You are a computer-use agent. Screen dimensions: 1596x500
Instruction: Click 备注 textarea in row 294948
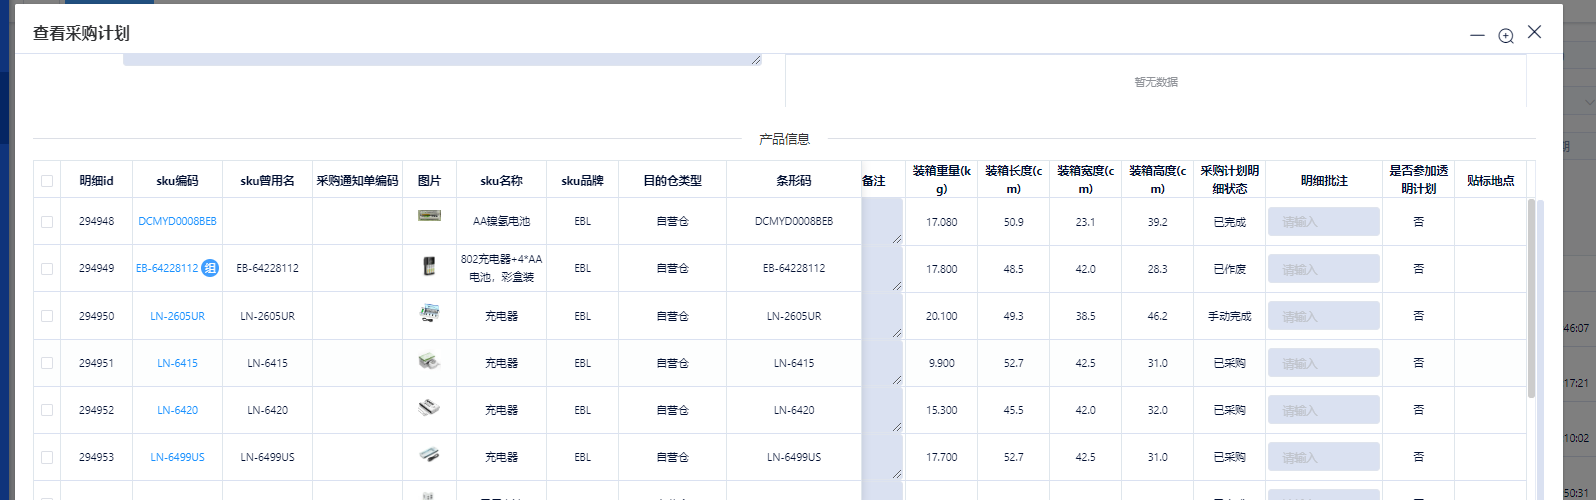pyautogui.click(x=882, y=221)
